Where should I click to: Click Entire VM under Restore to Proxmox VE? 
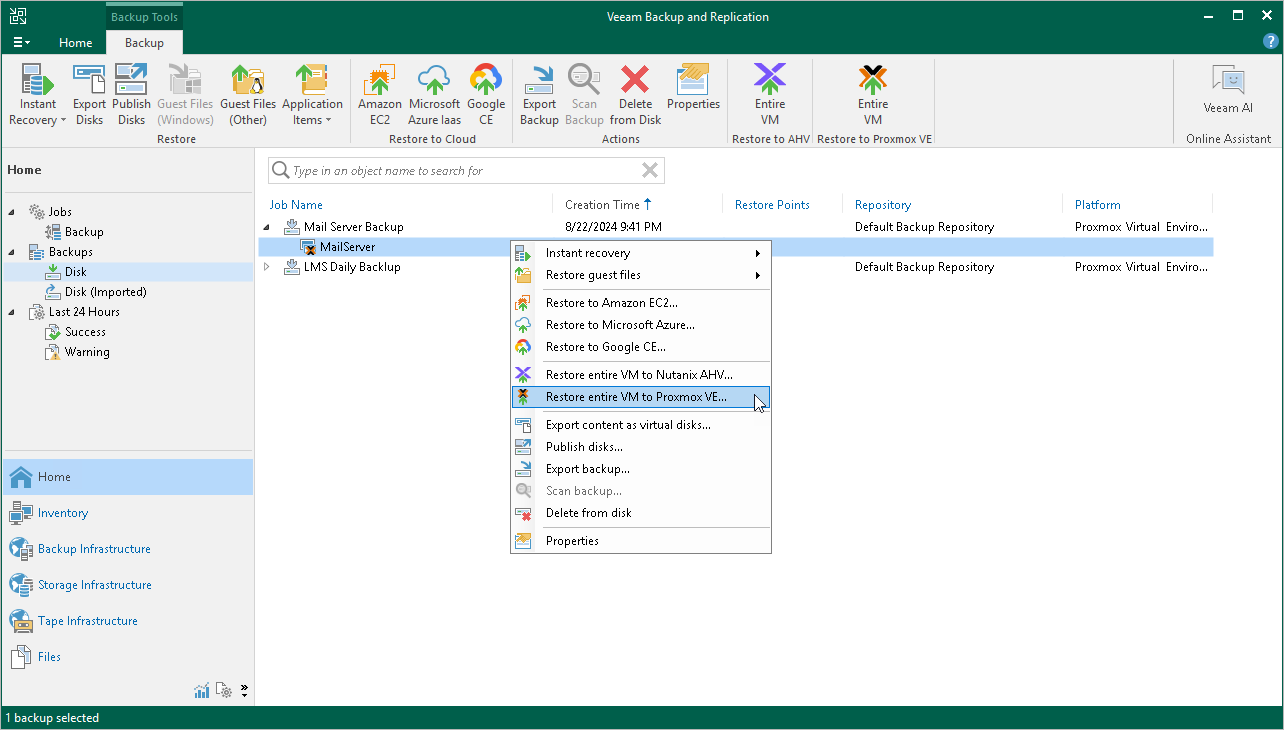click(873, 95)
